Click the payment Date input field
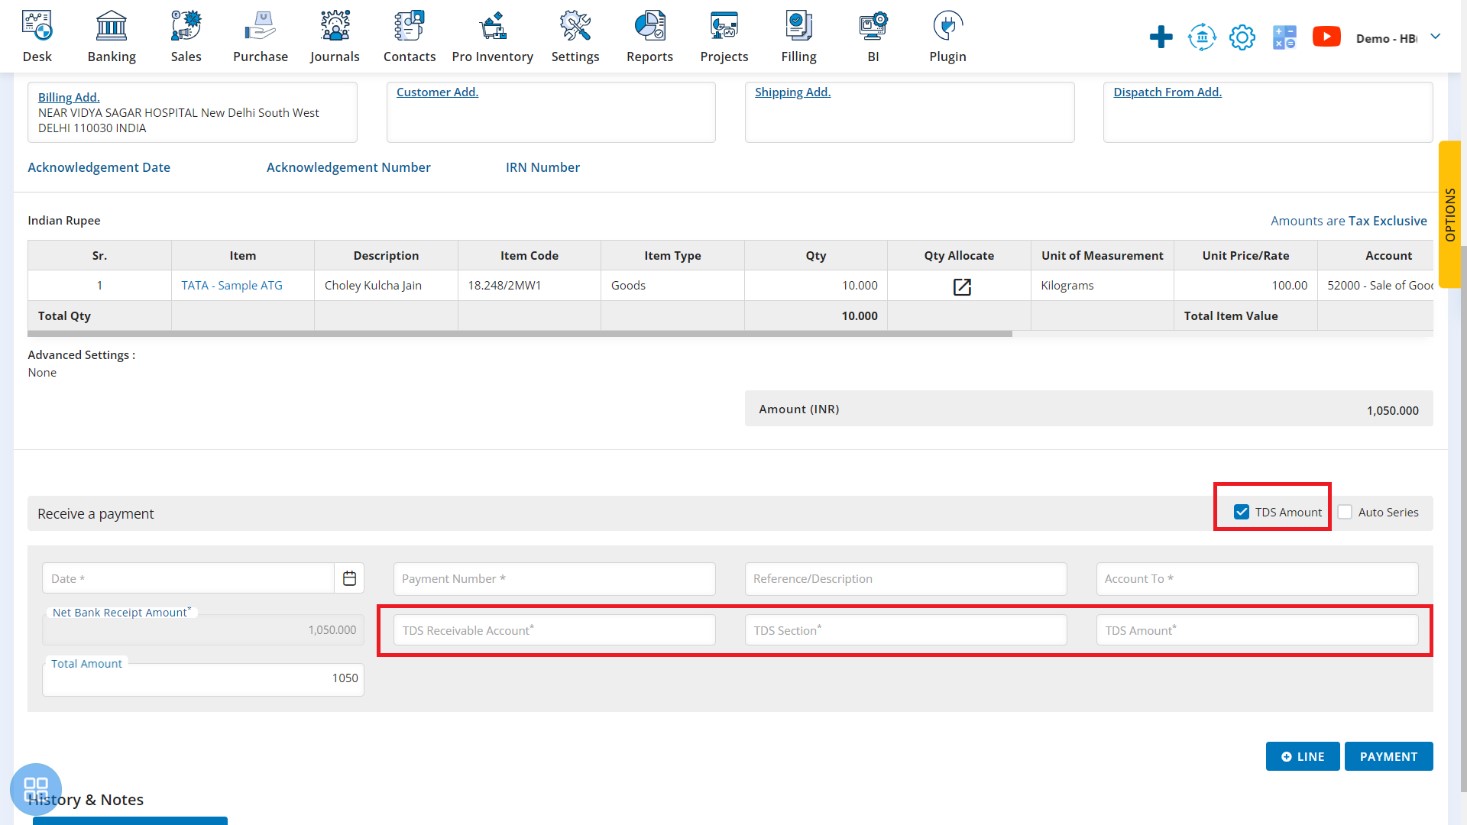The width and height of the screenshot is (1467, 825). point(188,579)
